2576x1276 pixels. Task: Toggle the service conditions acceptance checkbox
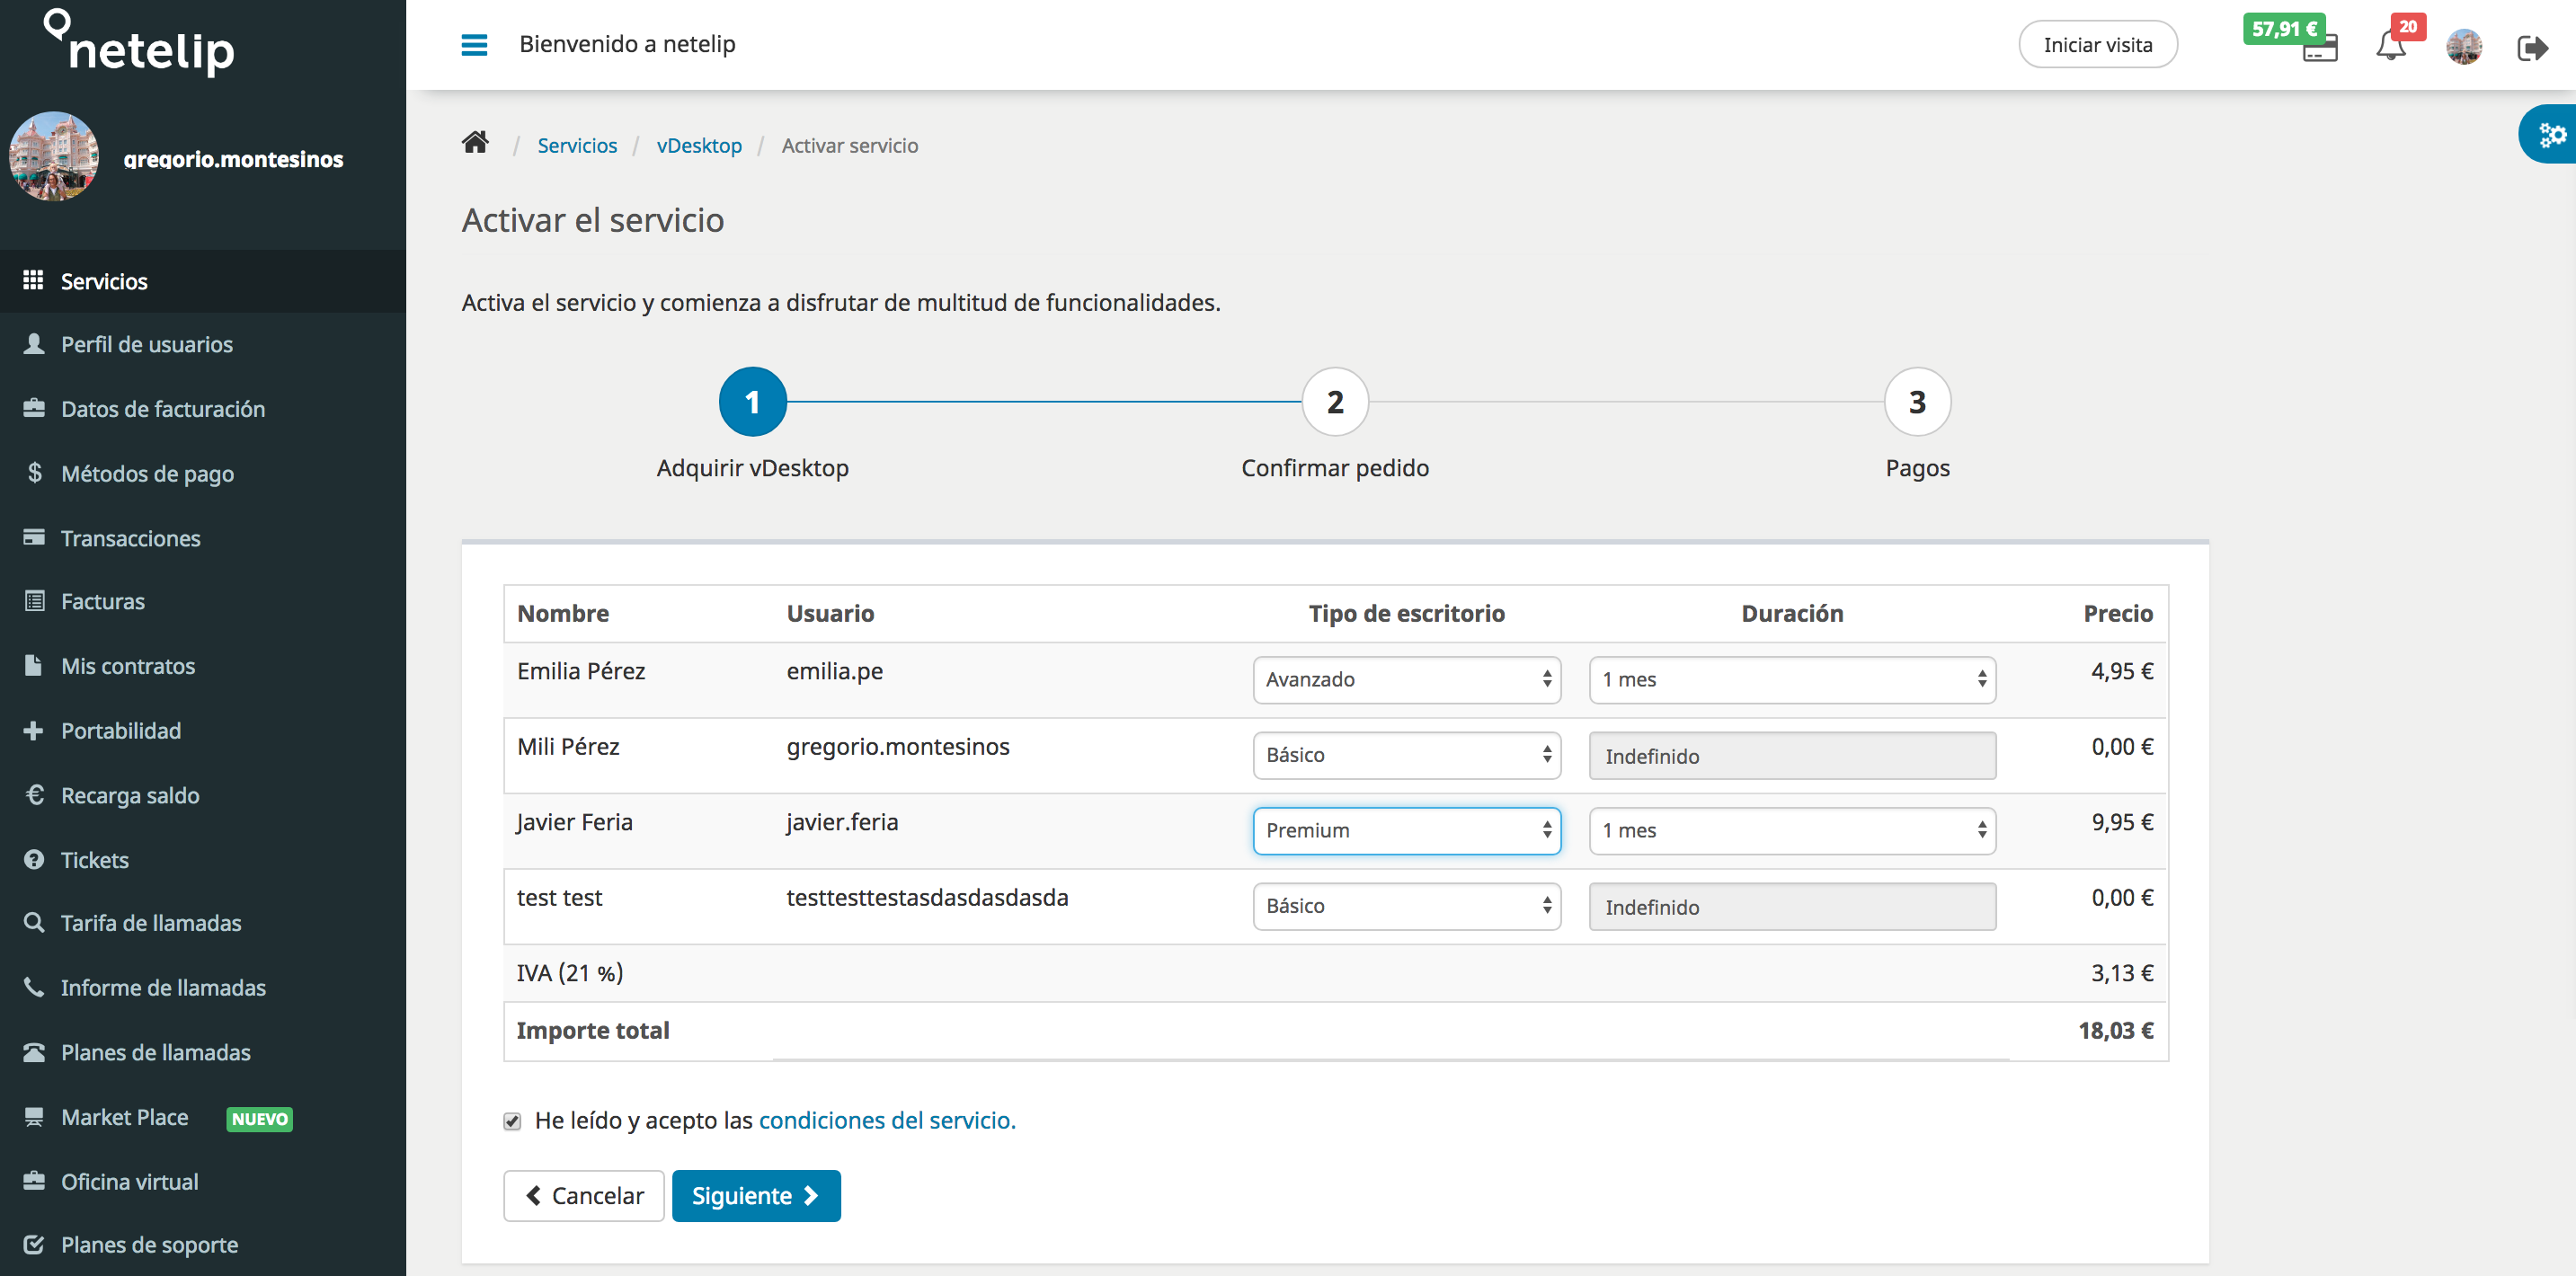(512, 1121)
